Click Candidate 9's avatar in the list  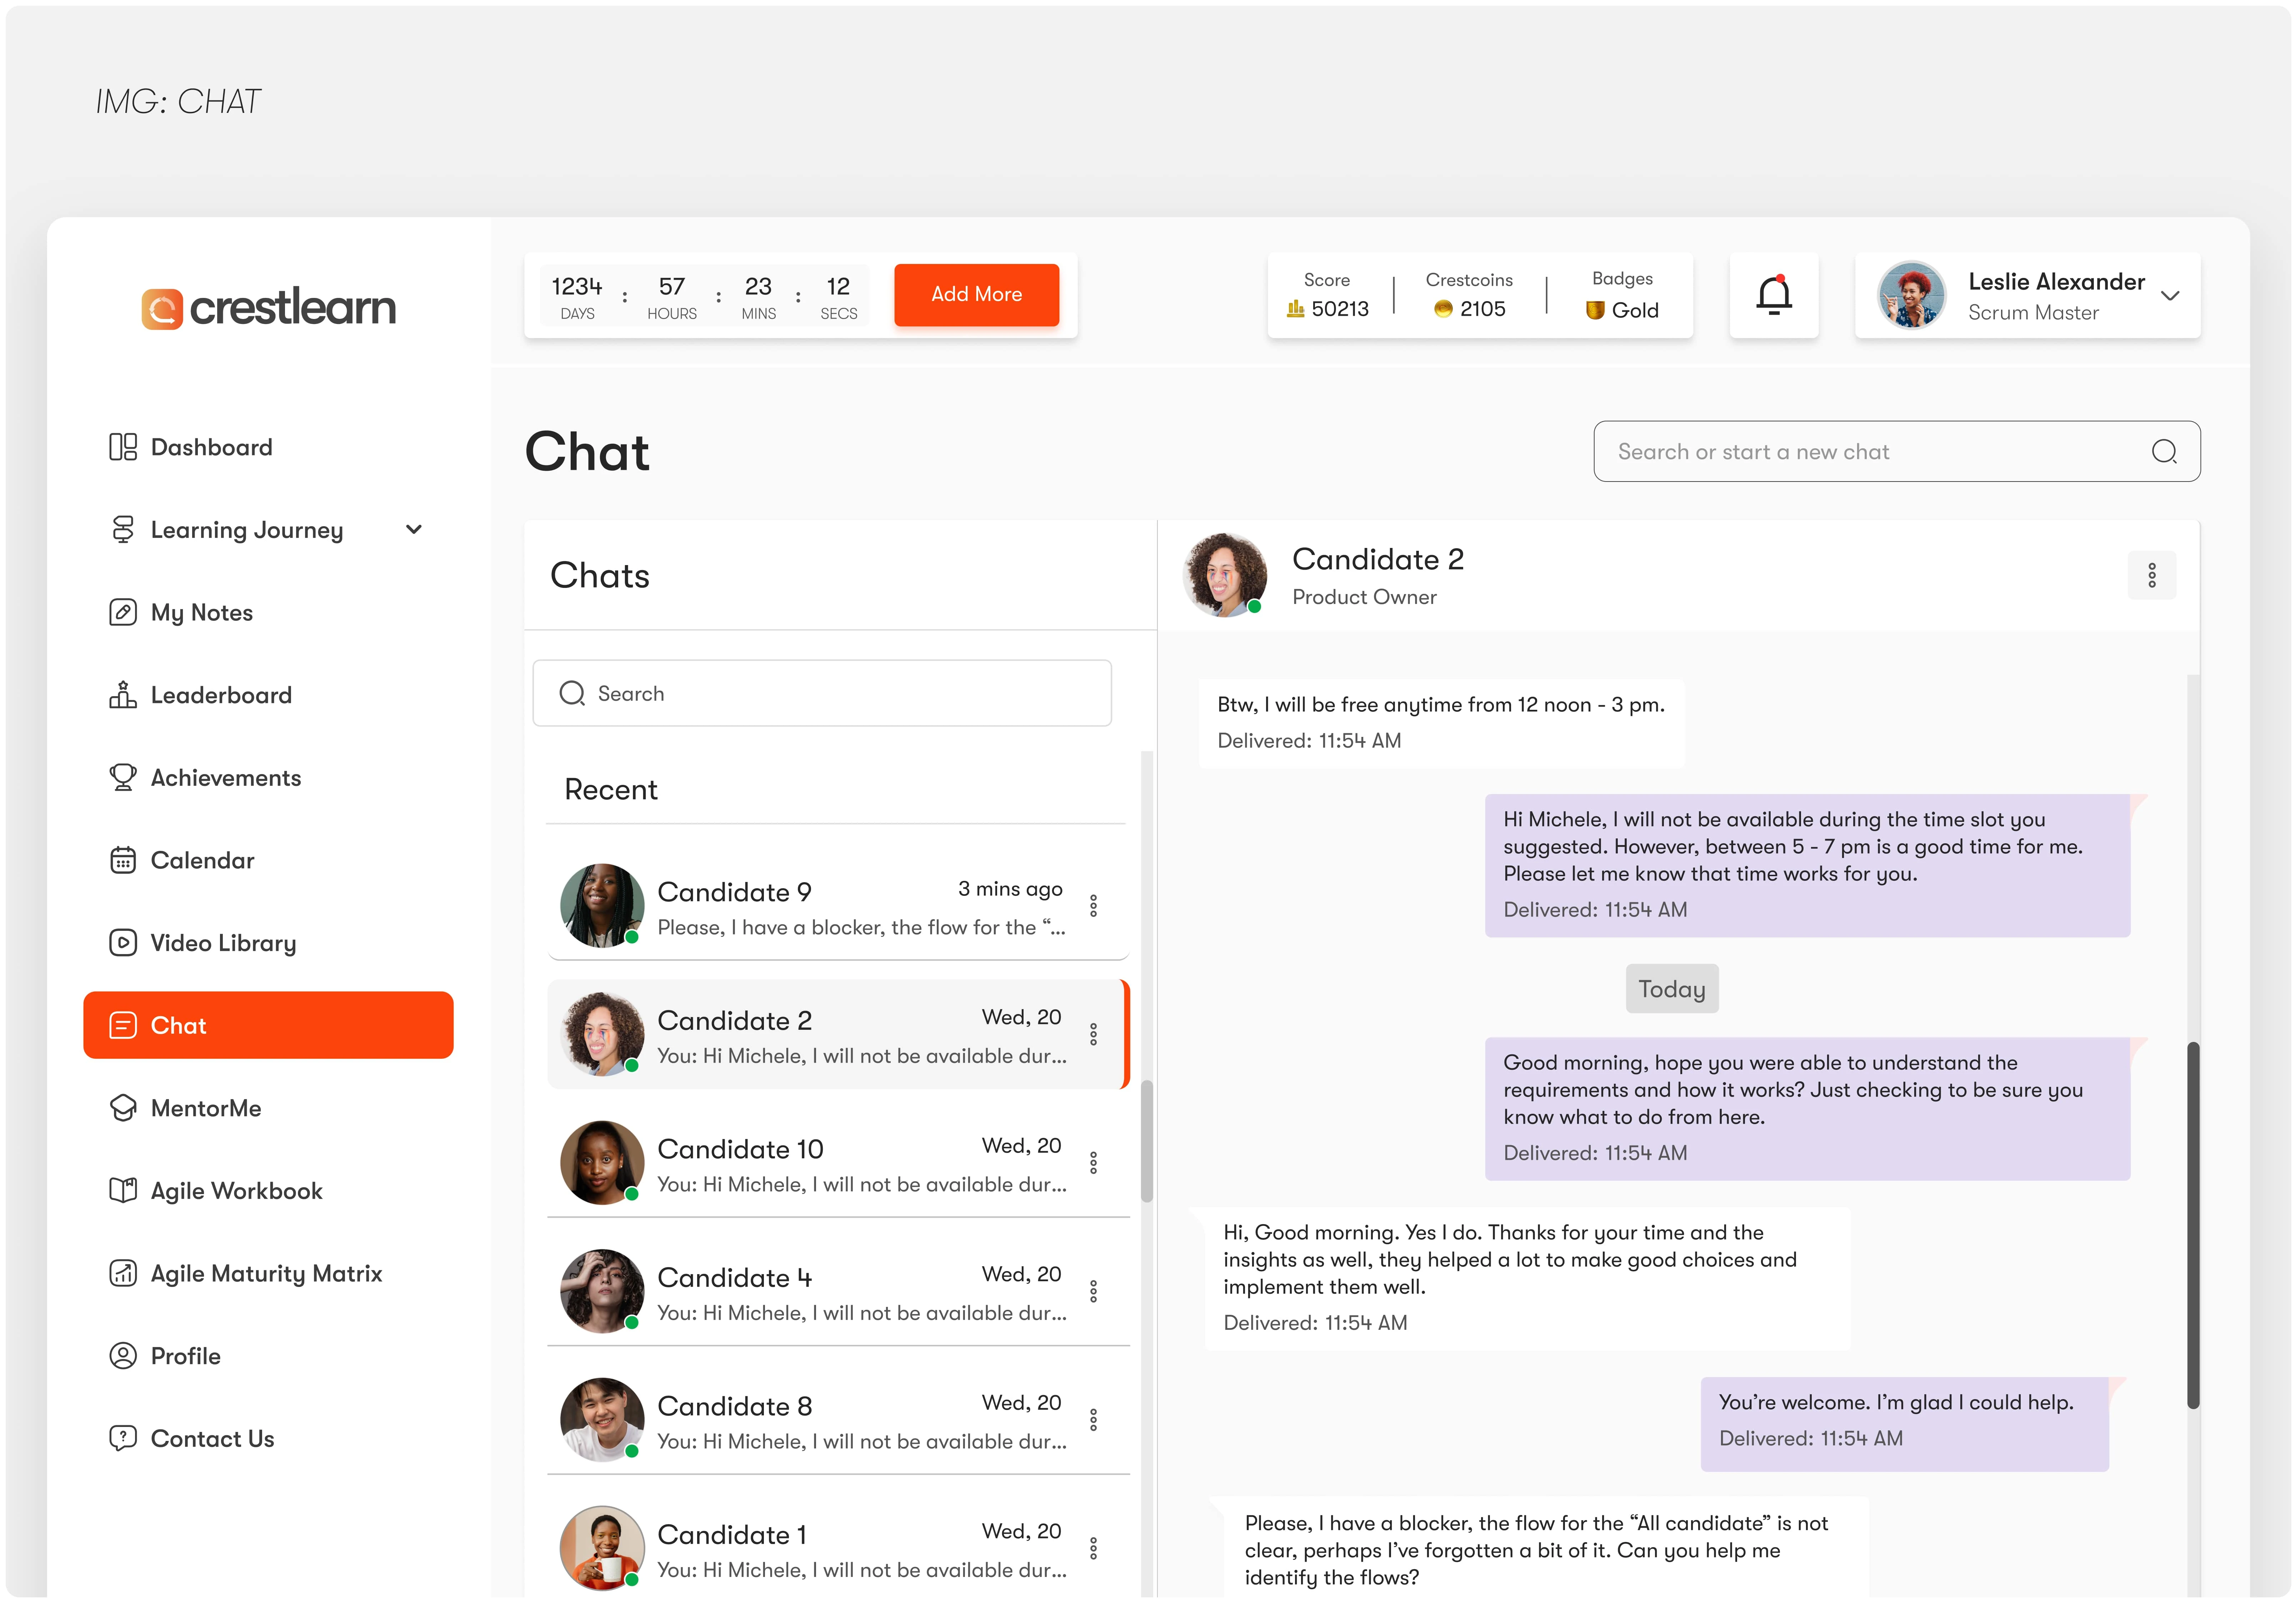tap(602, 906)
